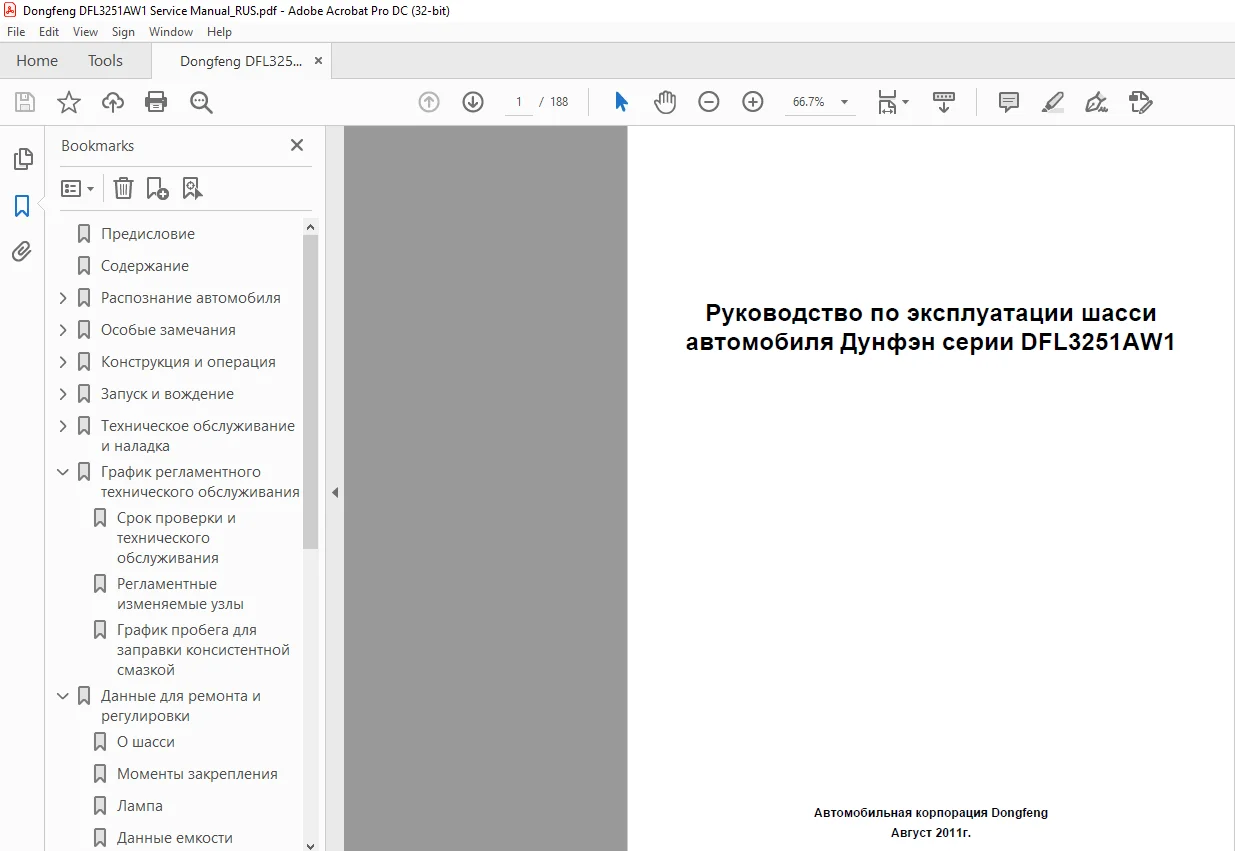Go to Данные емкости bookmark

(175, 838)
